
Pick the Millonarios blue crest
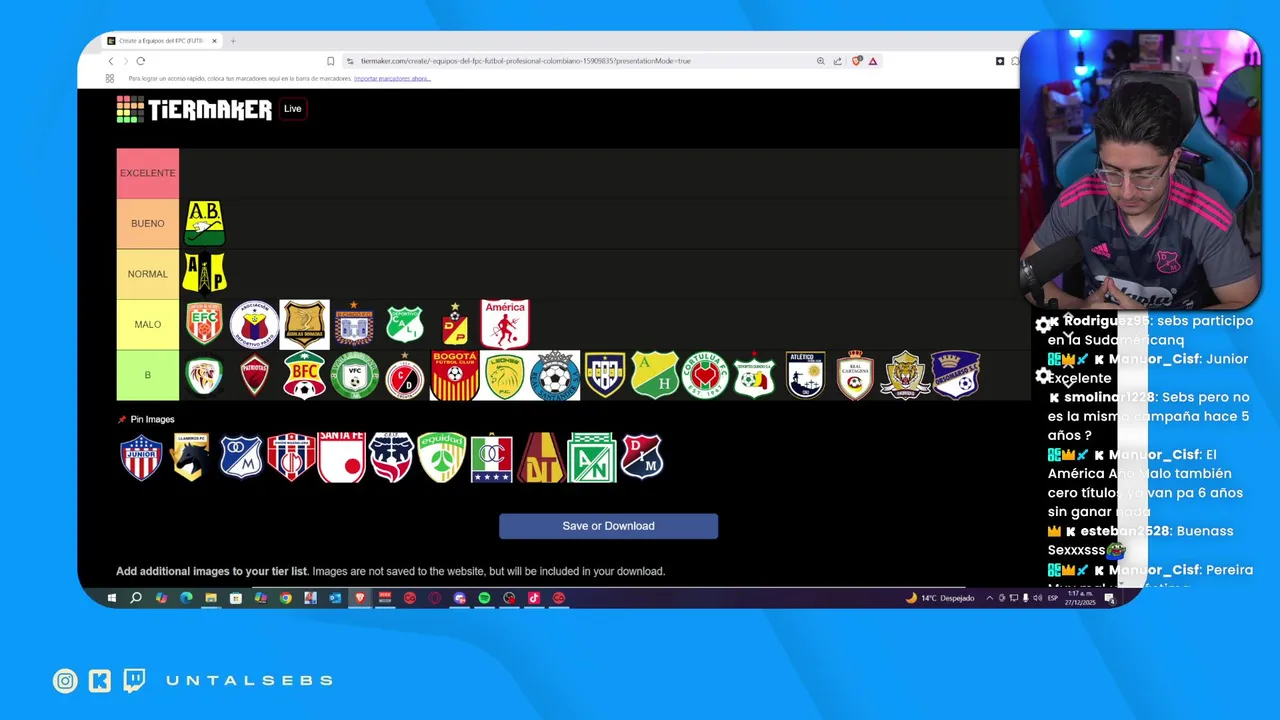tap(241, 458)
